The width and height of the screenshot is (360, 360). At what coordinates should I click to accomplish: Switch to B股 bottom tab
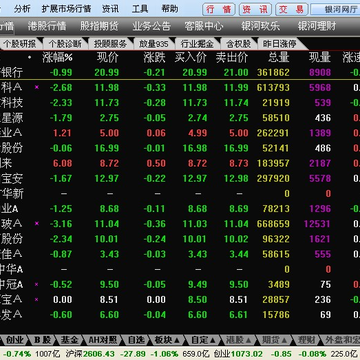(x=43, y=340)
